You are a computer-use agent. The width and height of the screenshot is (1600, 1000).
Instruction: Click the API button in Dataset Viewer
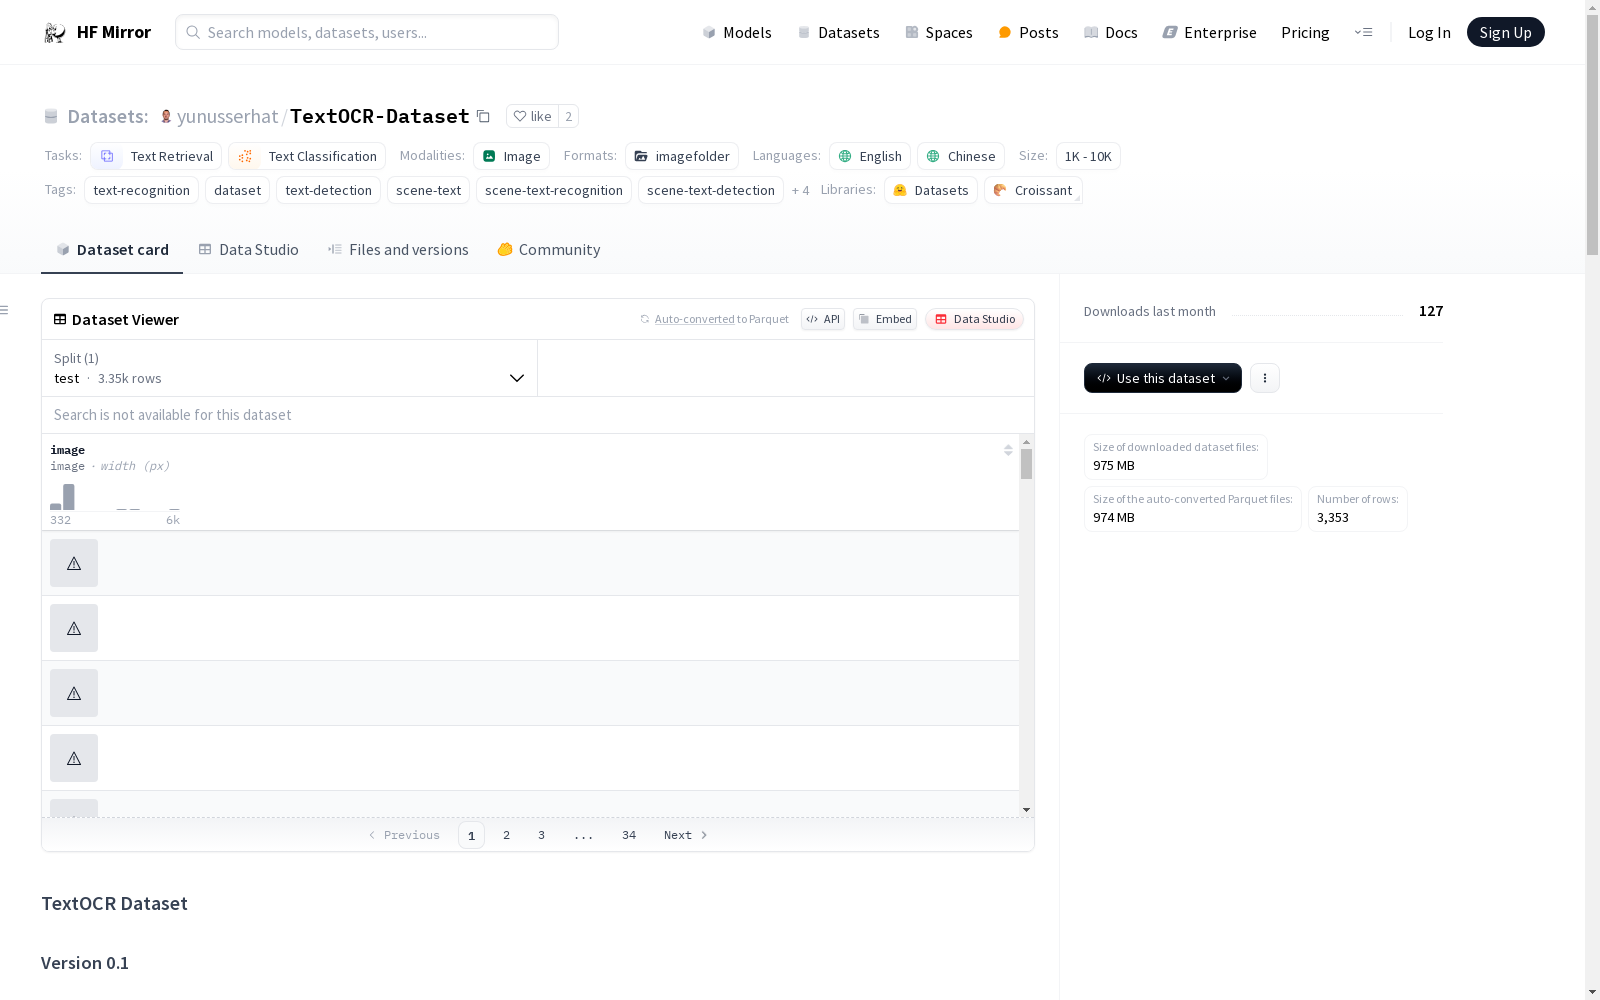pyautogui.click(x=823, y=319)
